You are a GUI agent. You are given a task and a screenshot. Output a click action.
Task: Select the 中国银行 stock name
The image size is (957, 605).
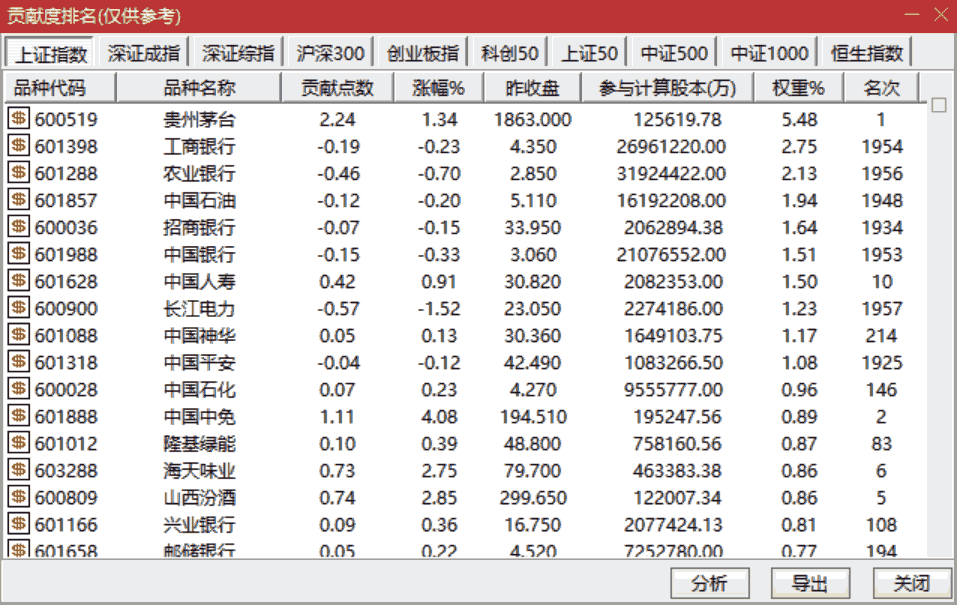click(199, 254)
